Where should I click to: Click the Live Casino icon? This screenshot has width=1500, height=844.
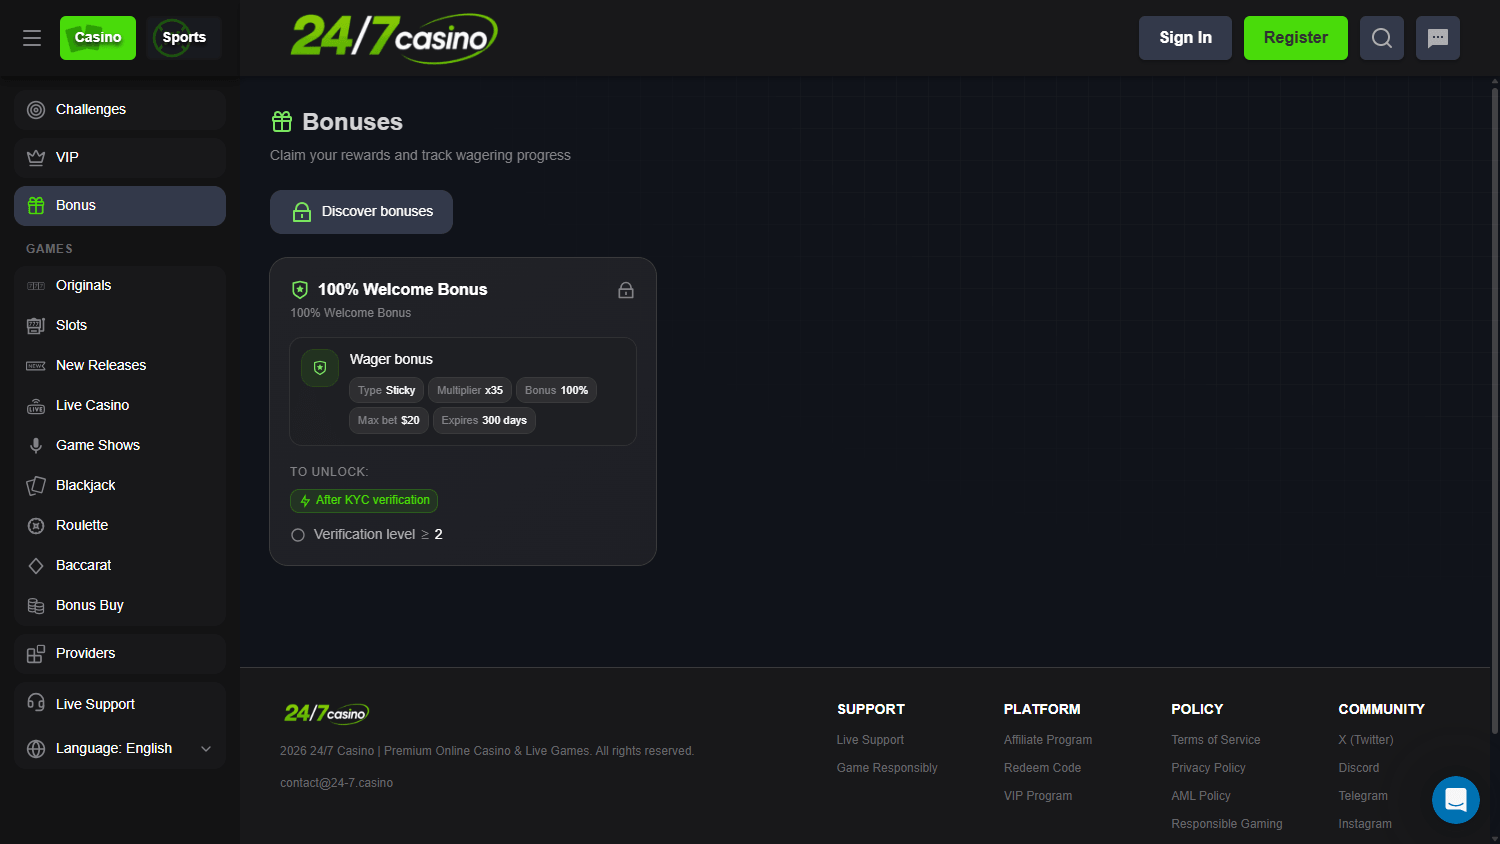36,406
